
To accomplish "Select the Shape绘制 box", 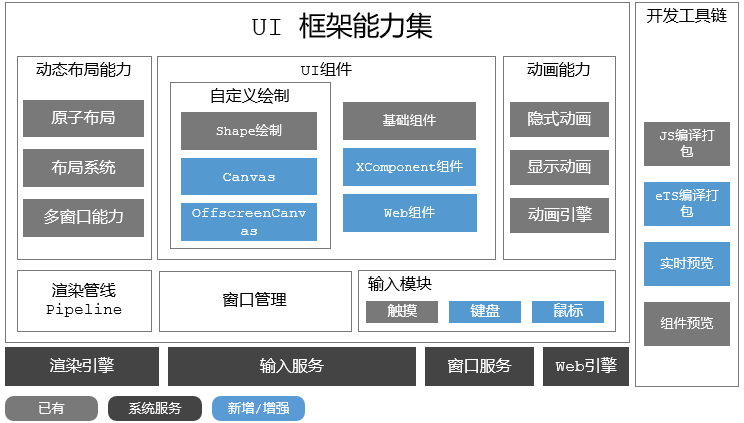I will [x=248, y=131].
